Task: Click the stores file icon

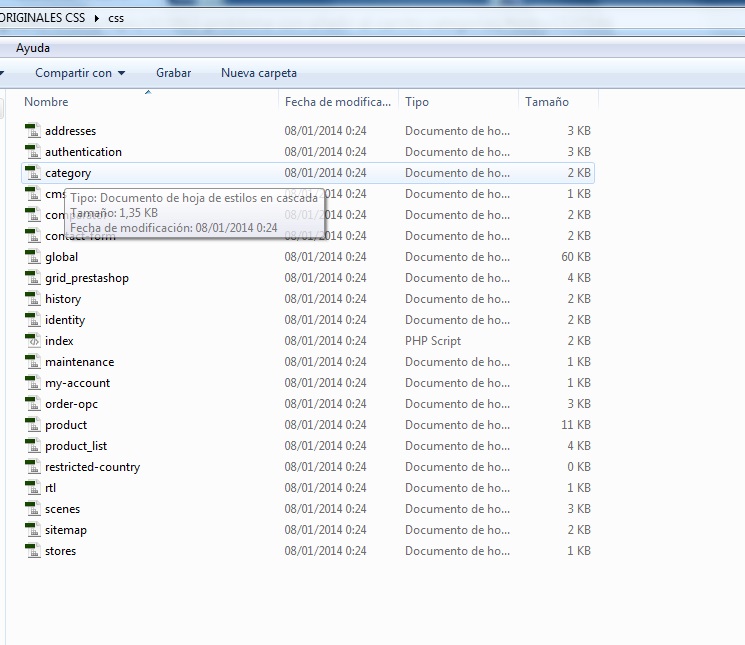Action: tap(33, 550)
